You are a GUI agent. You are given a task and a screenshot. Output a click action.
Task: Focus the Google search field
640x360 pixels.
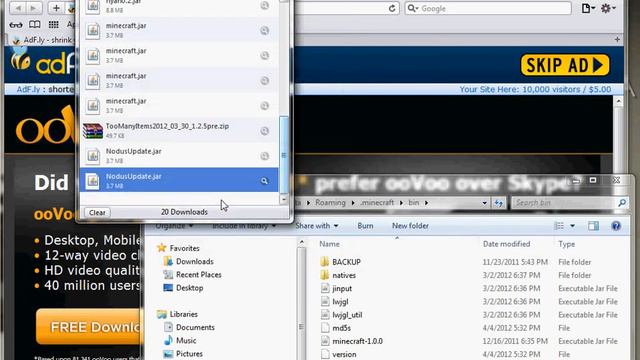488,8
